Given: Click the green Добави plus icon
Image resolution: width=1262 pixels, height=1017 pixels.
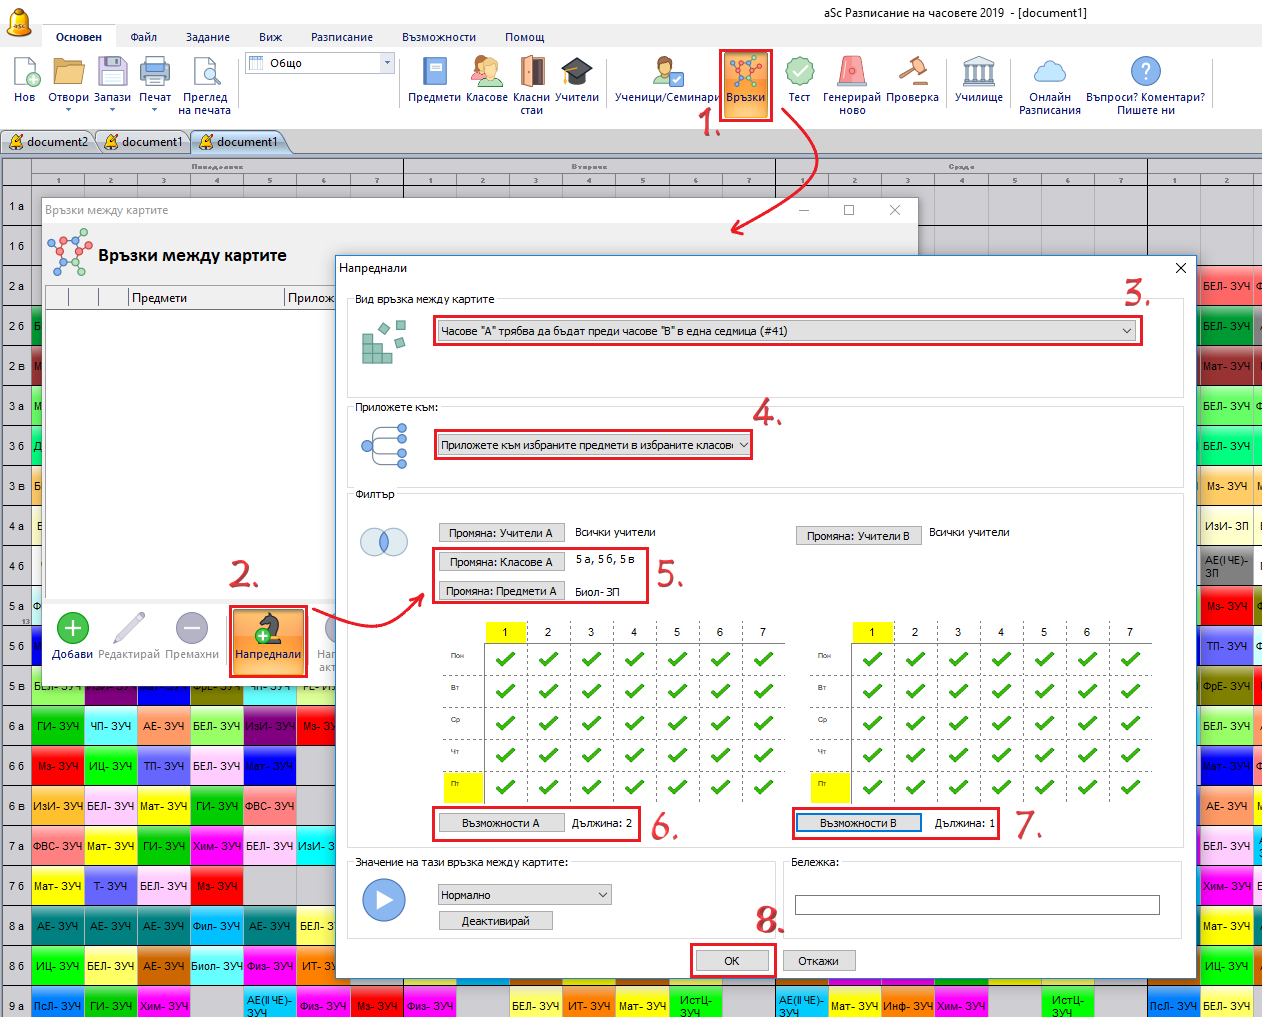Looking at the screenshot, I should coord(72,629).
